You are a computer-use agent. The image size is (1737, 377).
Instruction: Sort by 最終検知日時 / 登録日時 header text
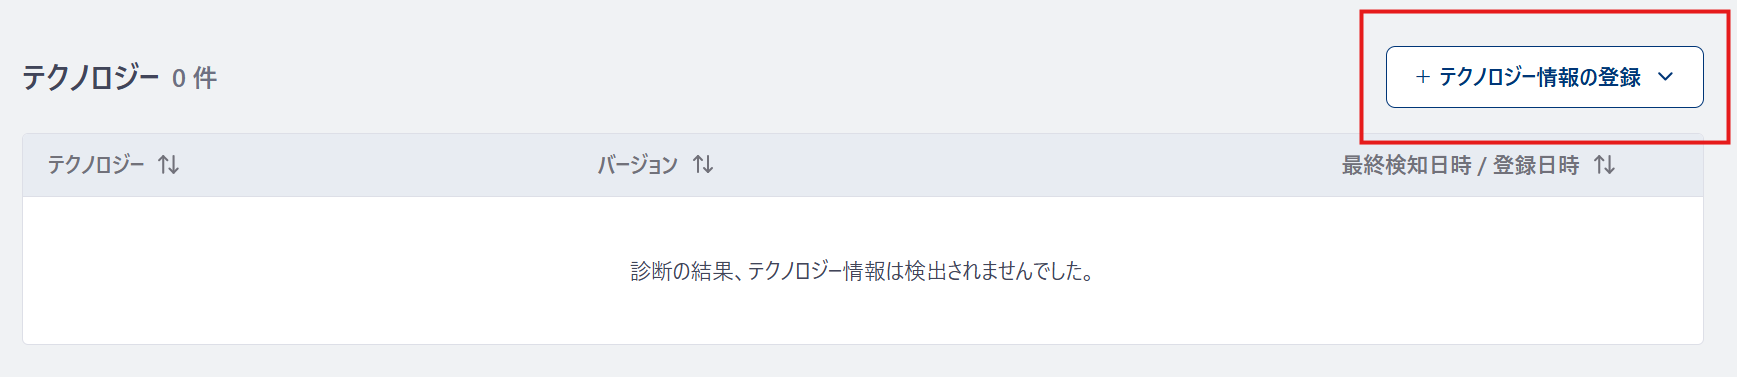click(x=1460, y=165)
